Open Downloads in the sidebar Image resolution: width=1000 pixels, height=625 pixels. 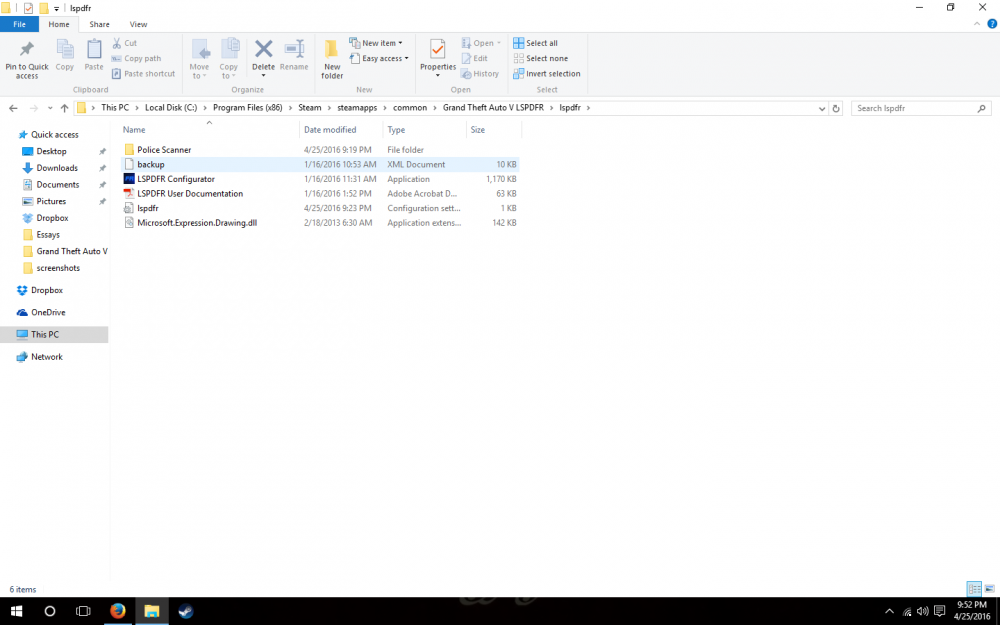pos(57,168)
